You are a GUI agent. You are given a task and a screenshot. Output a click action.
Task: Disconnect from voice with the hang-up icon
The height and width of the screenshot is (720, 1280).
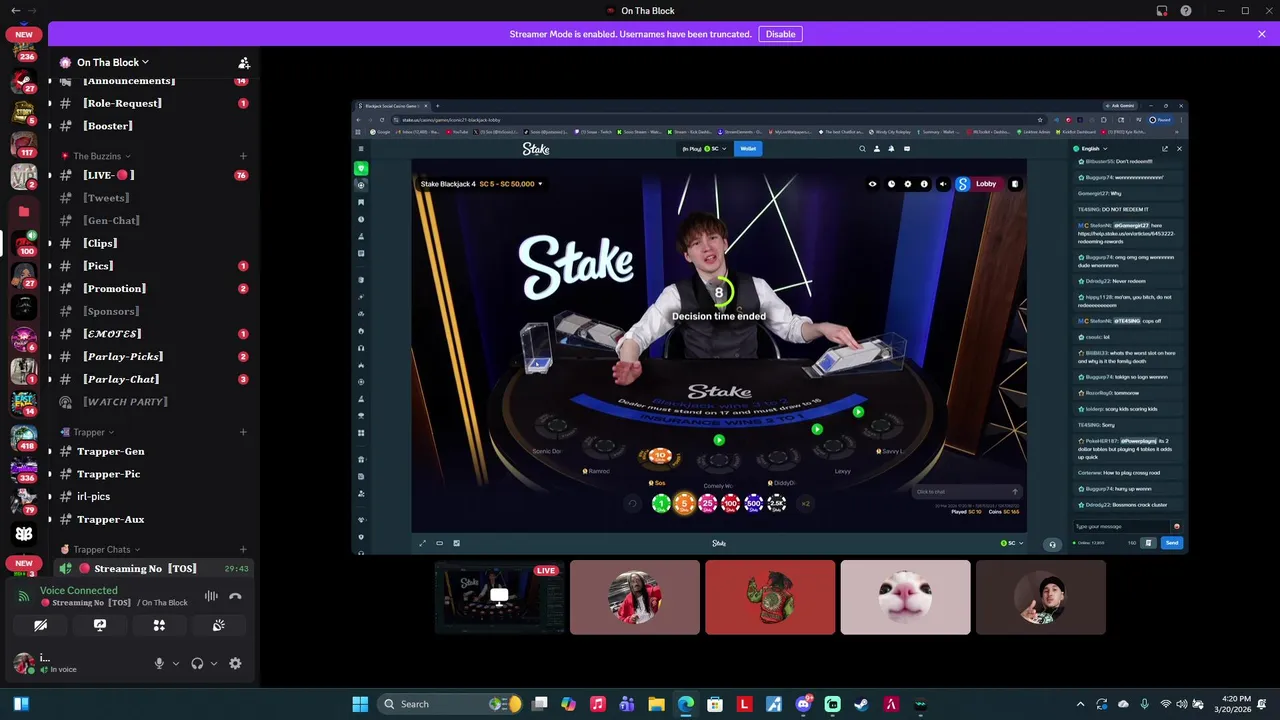pyautogui.click(x=235, y=596)
